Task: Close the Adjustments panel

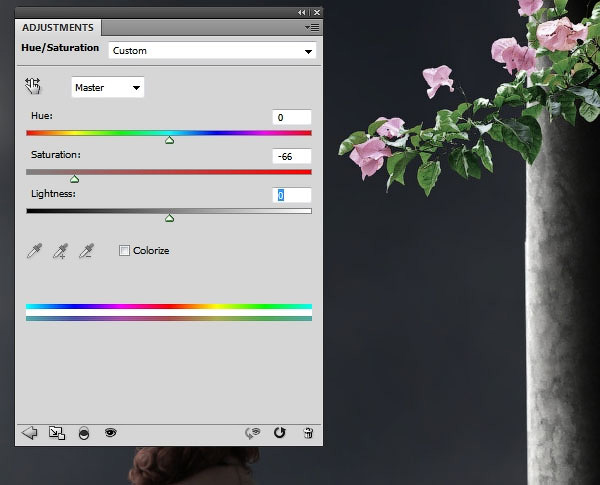Action: pyautogui.click(x=317, y=13)
